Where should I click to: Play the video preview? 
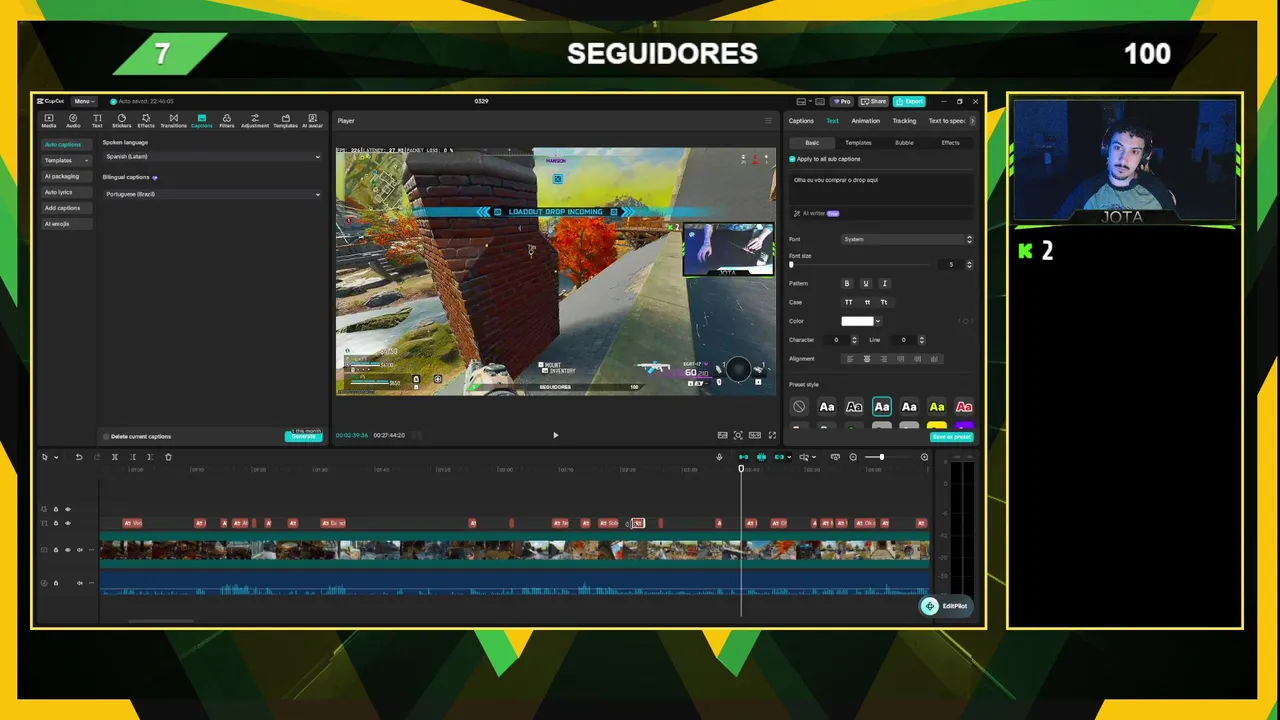pos(556,435)
